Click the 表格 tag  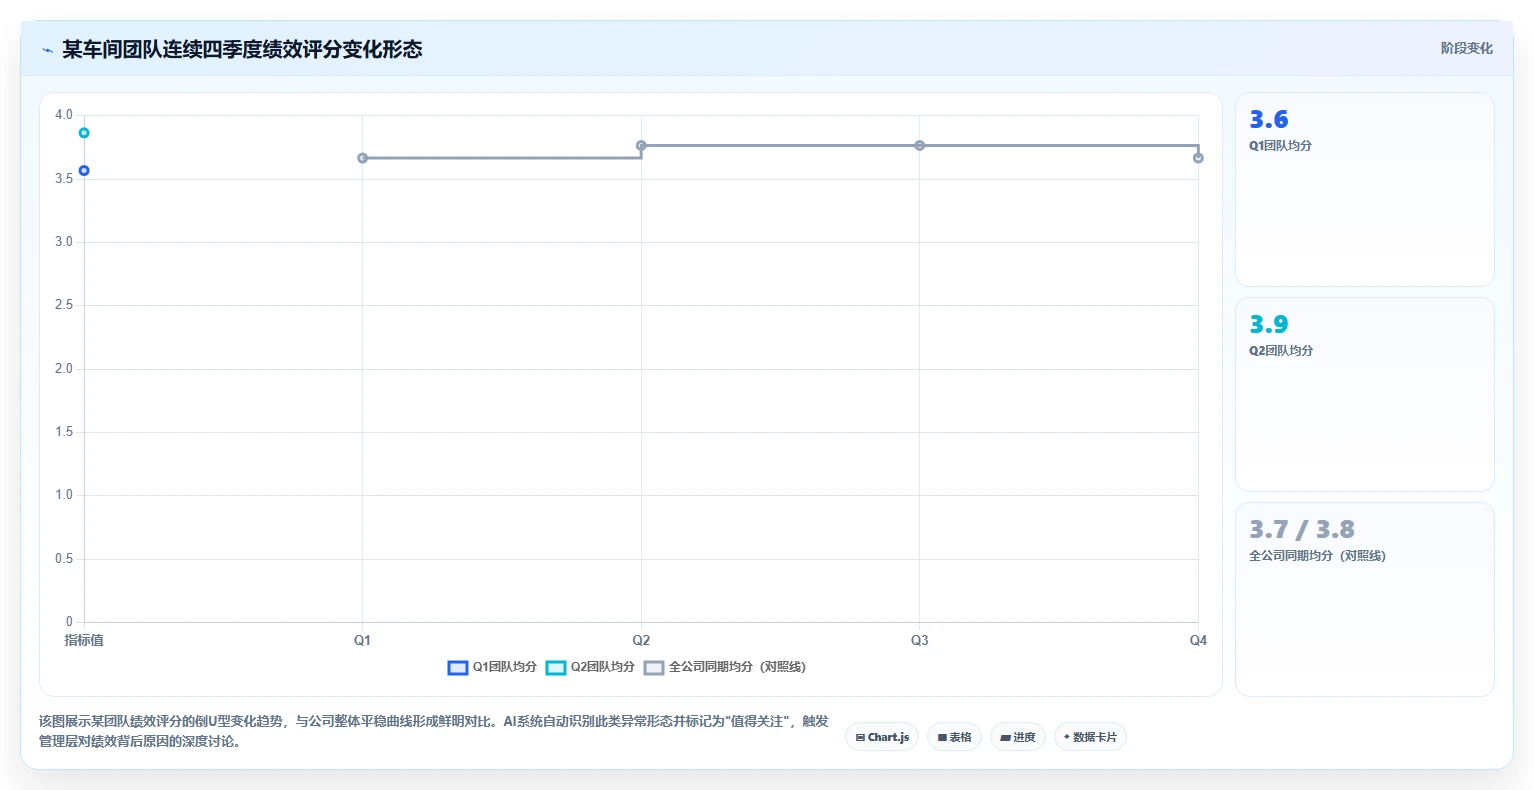(x=955, y=737)
